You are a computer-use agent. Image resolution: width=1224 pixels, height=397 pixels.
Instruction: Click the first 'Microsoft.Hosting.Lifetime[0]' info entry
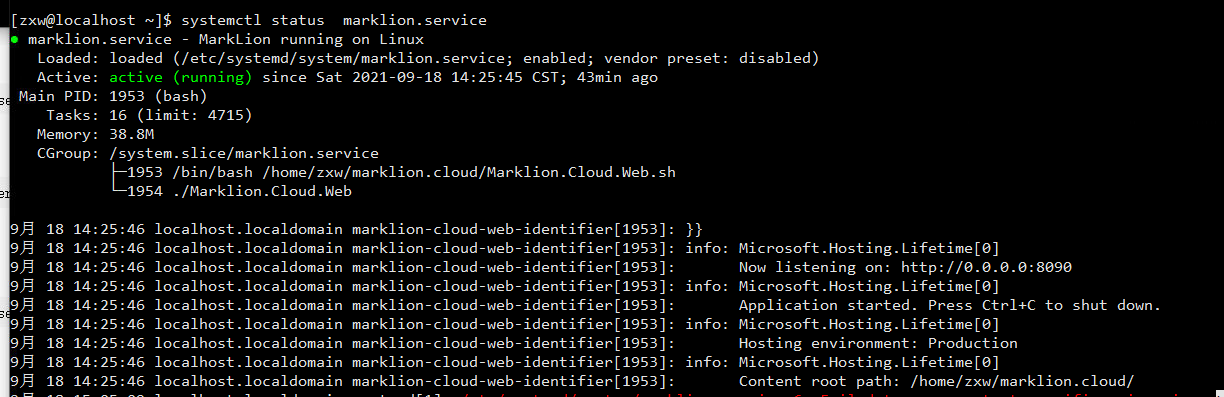click(868, 248)
